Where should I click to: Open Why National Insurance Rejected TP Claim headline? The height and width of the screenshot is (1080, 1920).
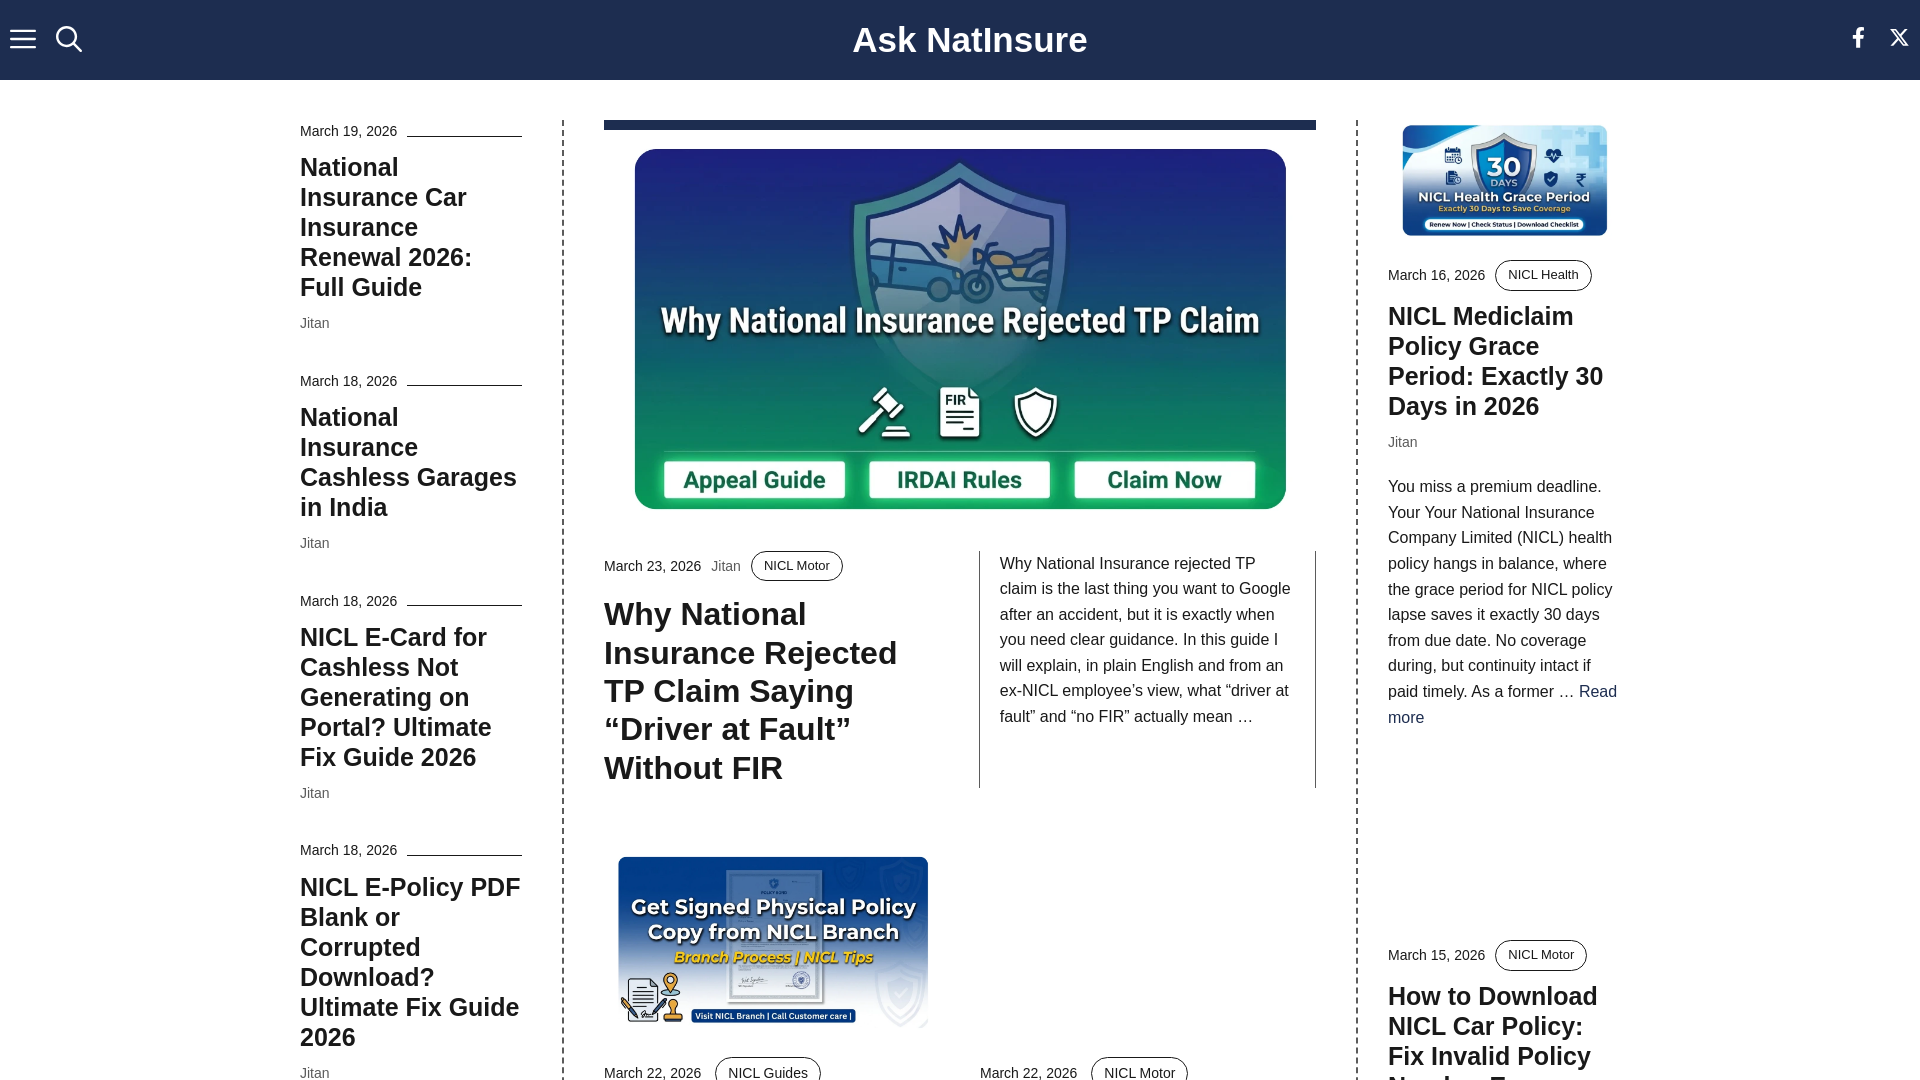coord(750,691)
